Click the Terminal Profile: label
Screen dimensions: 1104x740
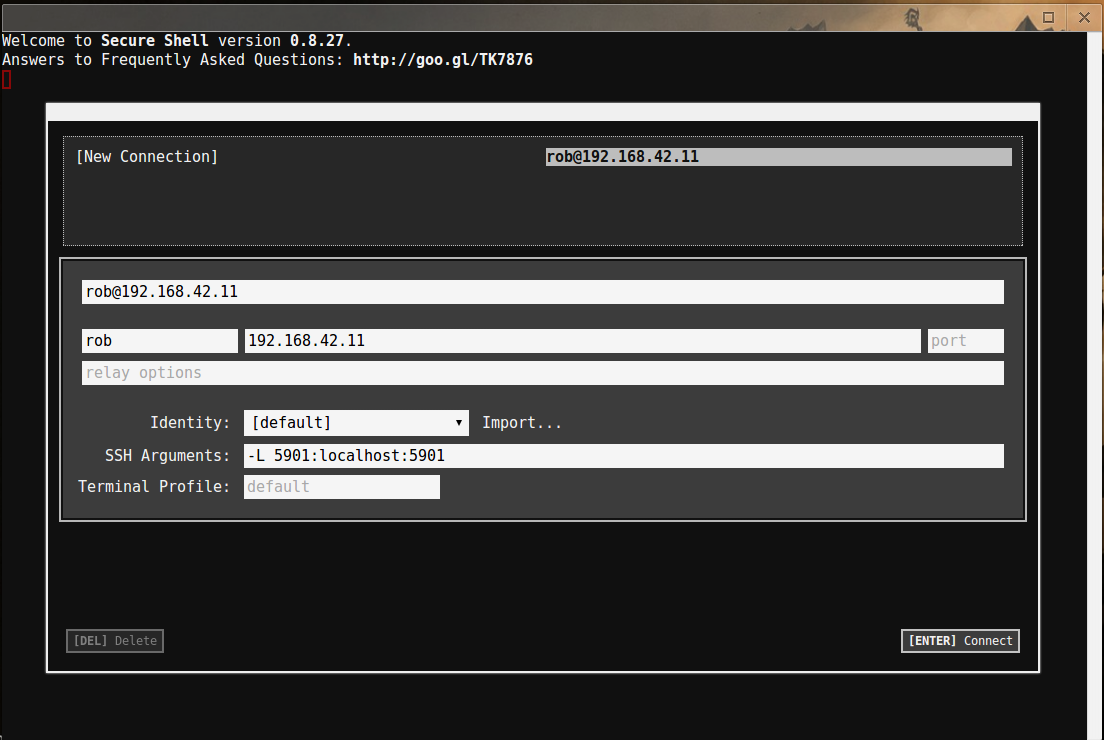coord(154,487)
